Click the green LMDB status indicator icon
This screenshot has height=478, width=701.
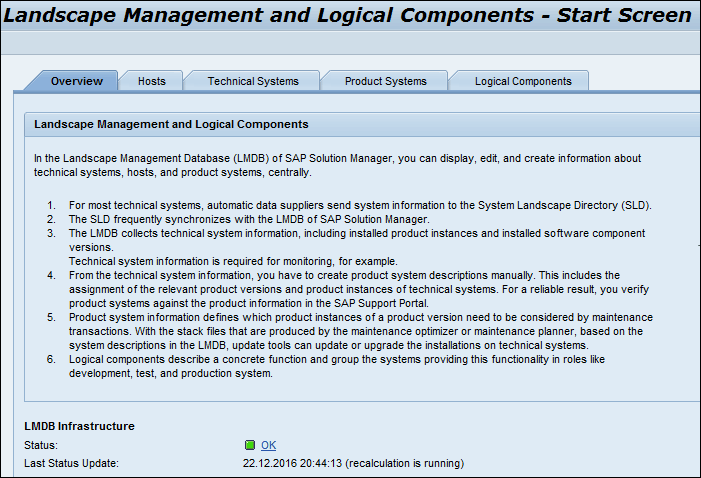pos(250,445)
